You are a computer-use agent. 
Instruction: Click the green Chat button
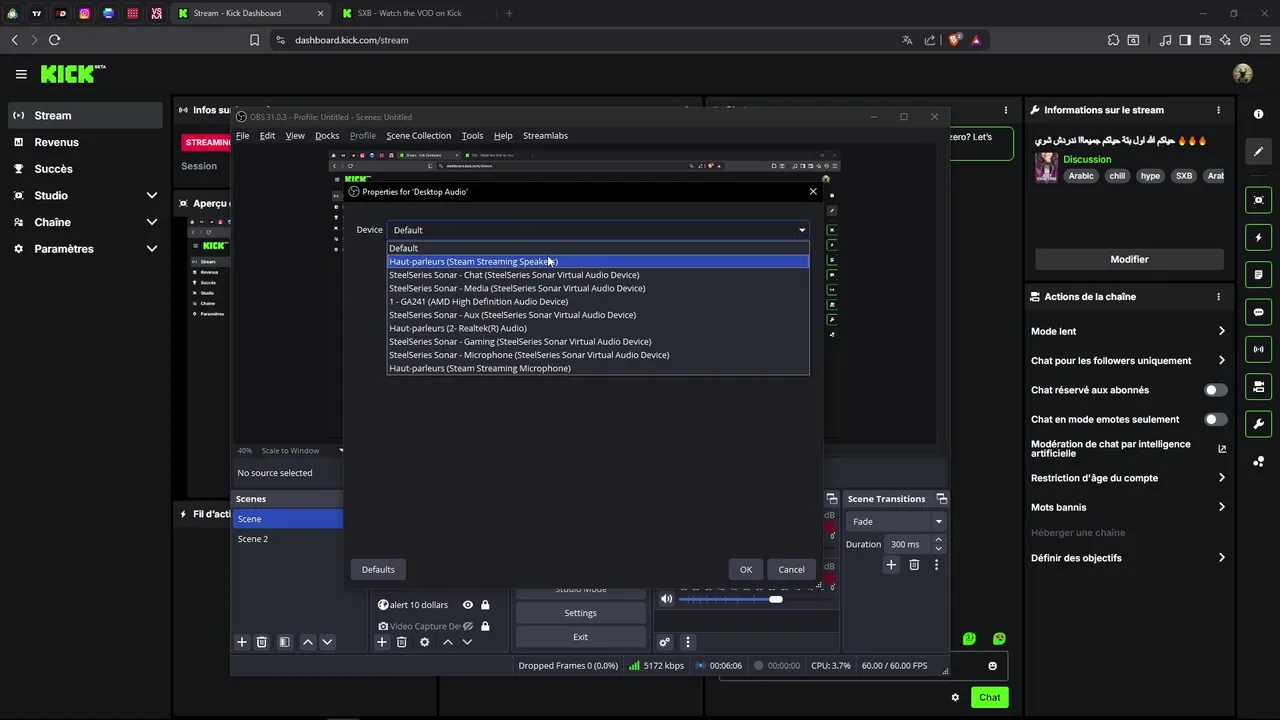989,697
